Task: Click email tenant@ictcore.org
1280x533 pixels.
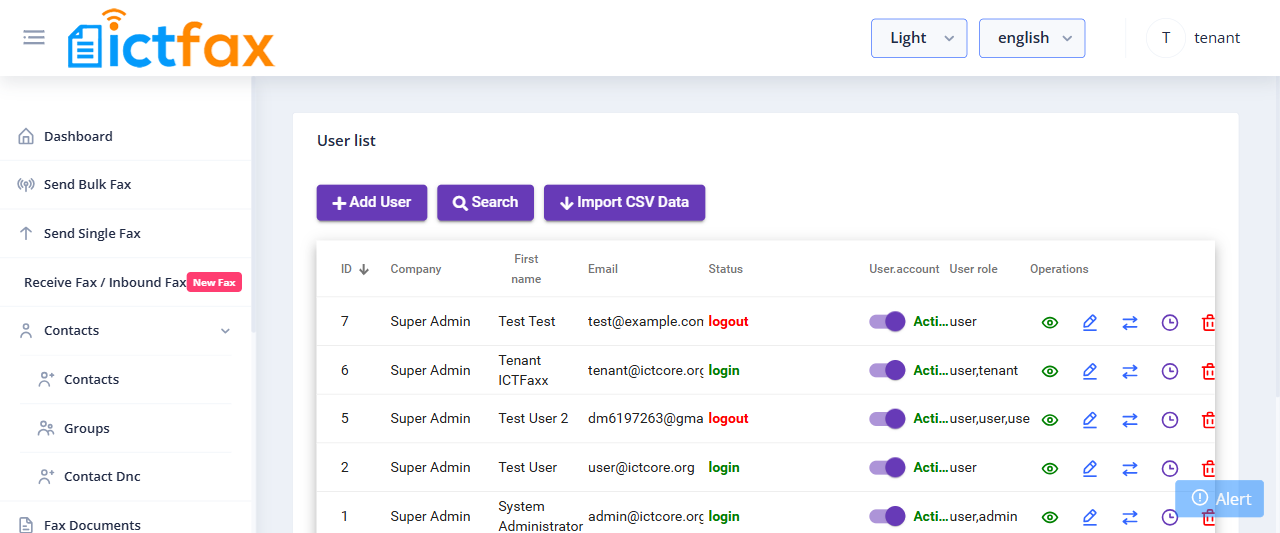Action: pyautogui.click(x=646, y=371)
